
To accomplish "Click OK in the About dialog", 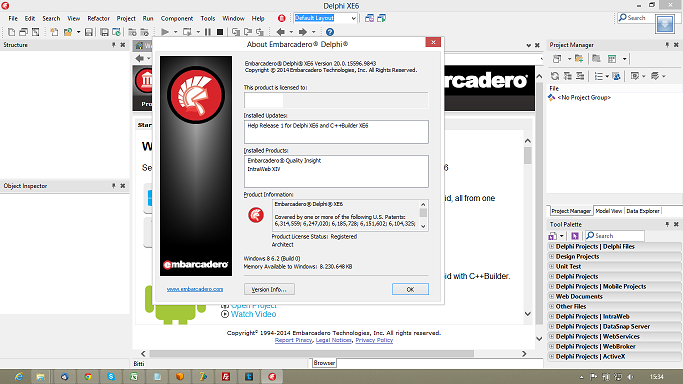I will pyautogui.click(x=410, y=290).
